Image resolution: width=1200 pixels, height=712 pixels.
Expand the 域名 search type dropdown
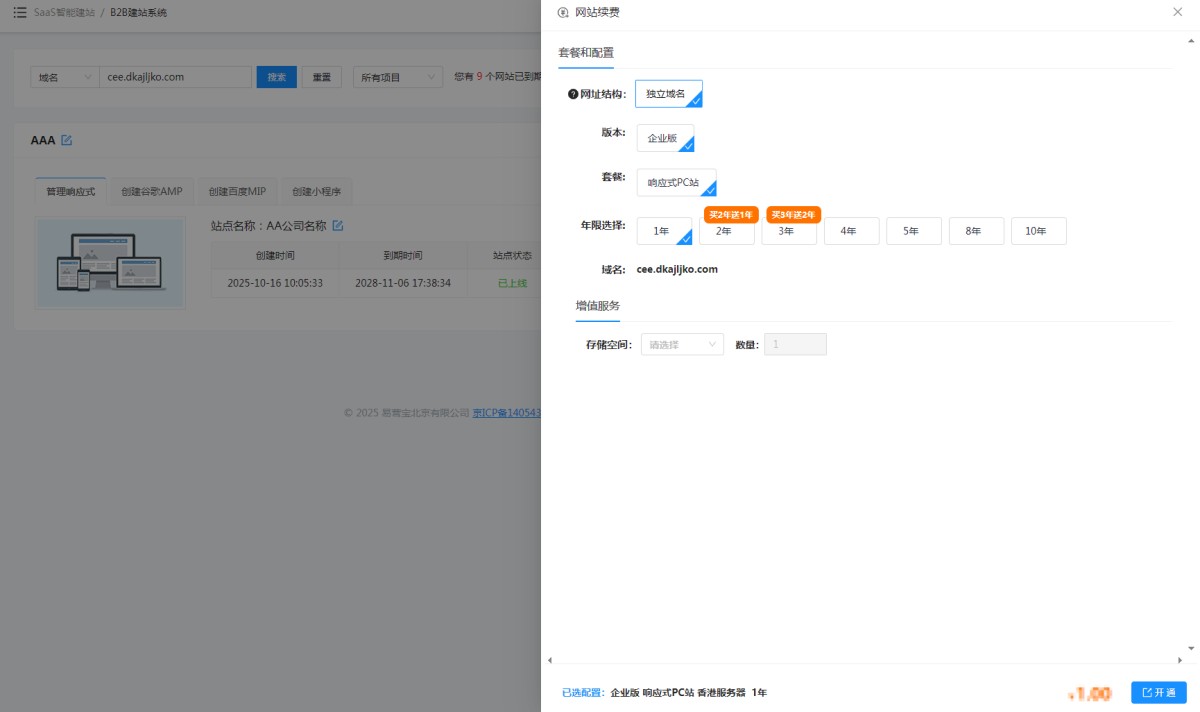click(x=64, y=77)
